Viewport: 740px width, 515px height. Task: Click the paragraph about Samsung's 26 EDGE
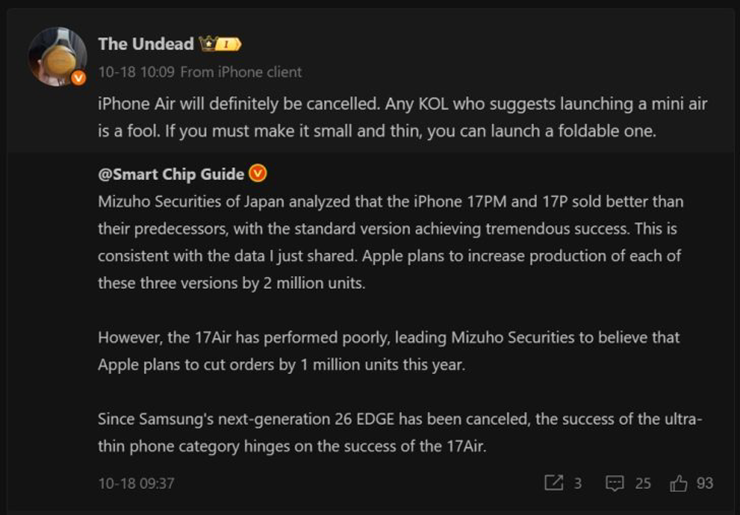tap(400, 433)
